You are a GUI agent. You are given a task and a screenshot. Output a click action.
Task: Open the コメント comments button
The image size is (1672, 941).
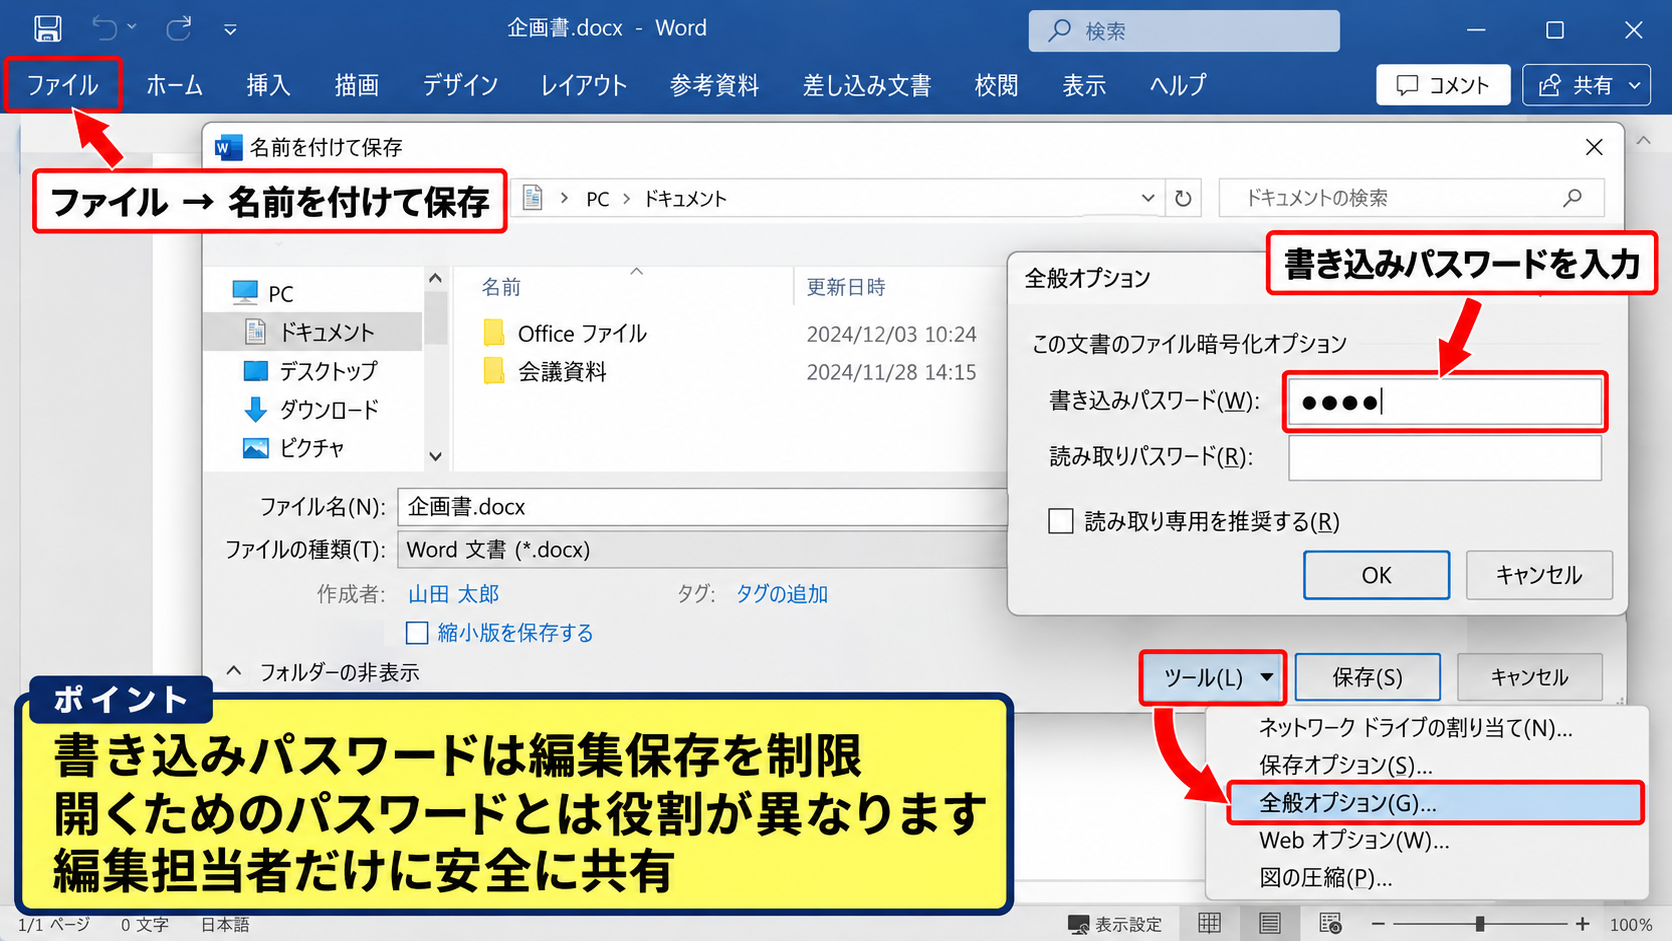click(1442, 85)
